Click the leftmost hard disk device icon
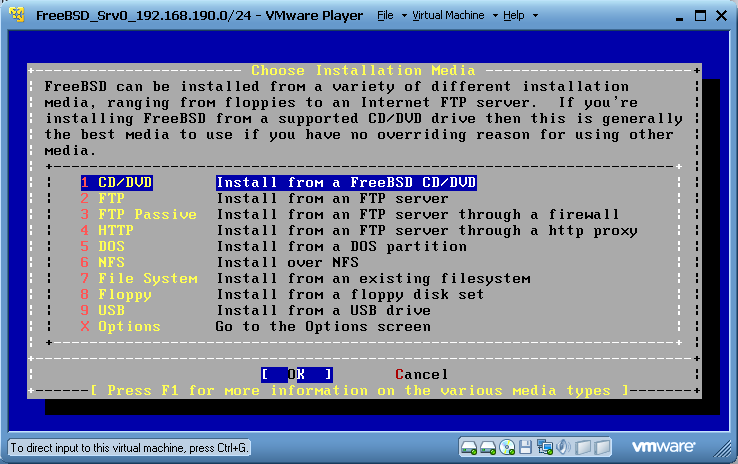Viewport: 738px width, 464px height. 469,447
